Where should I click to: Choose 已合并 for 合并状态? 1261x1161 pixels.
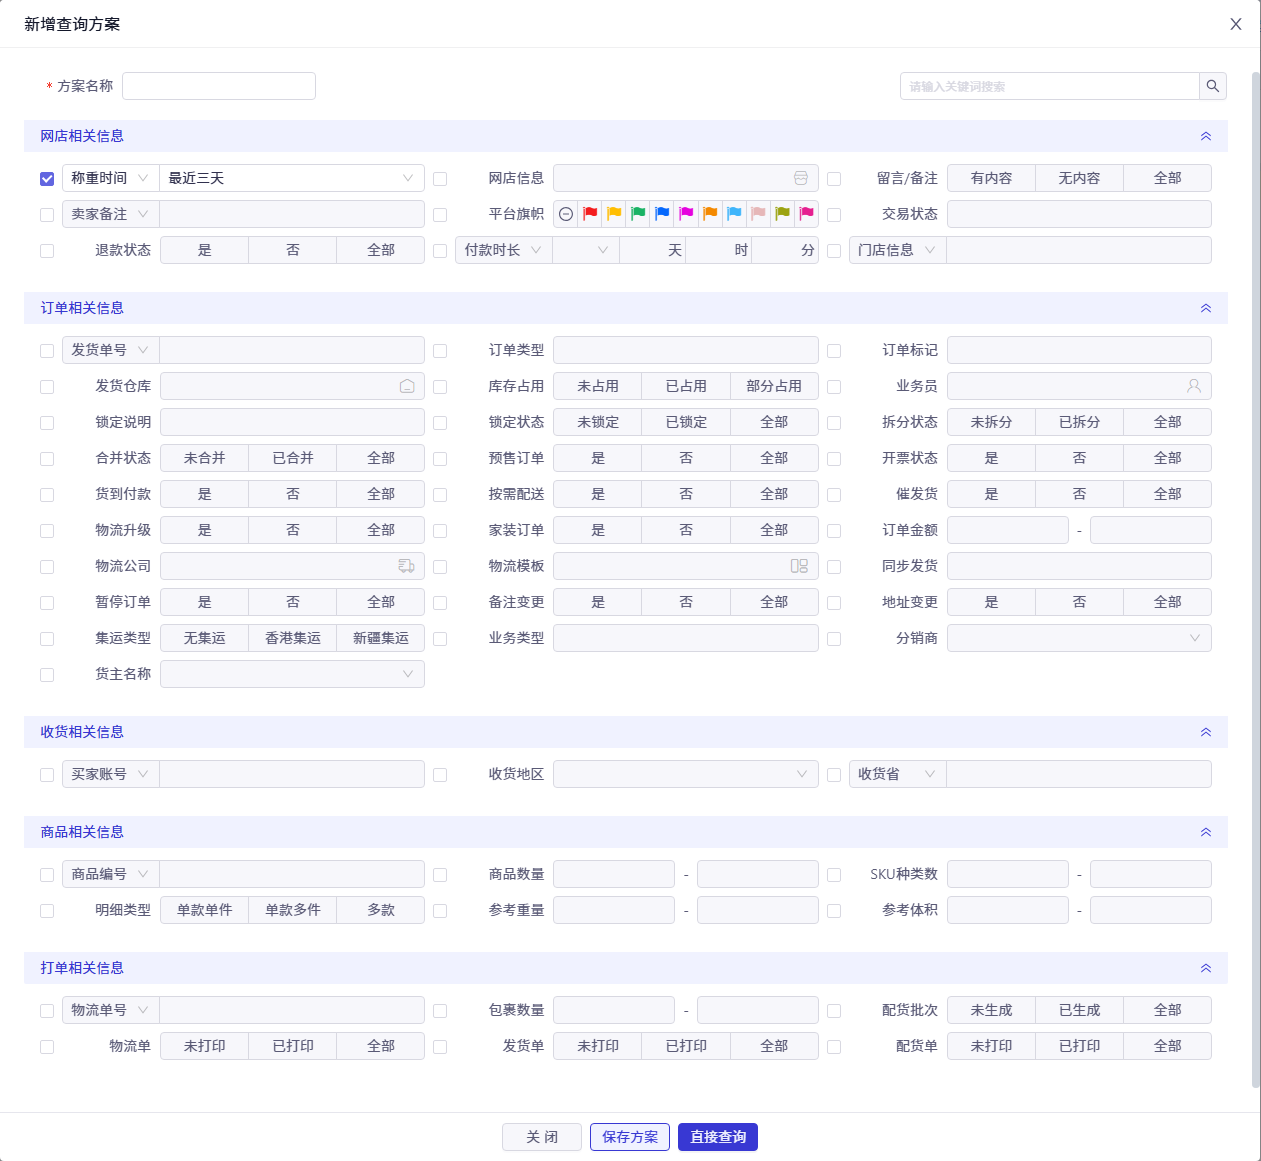[293, 458]
